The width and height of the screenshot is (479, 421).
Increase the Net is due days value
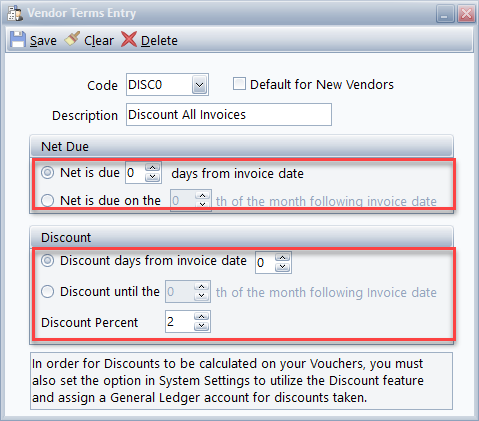click(x=153, y=168)
